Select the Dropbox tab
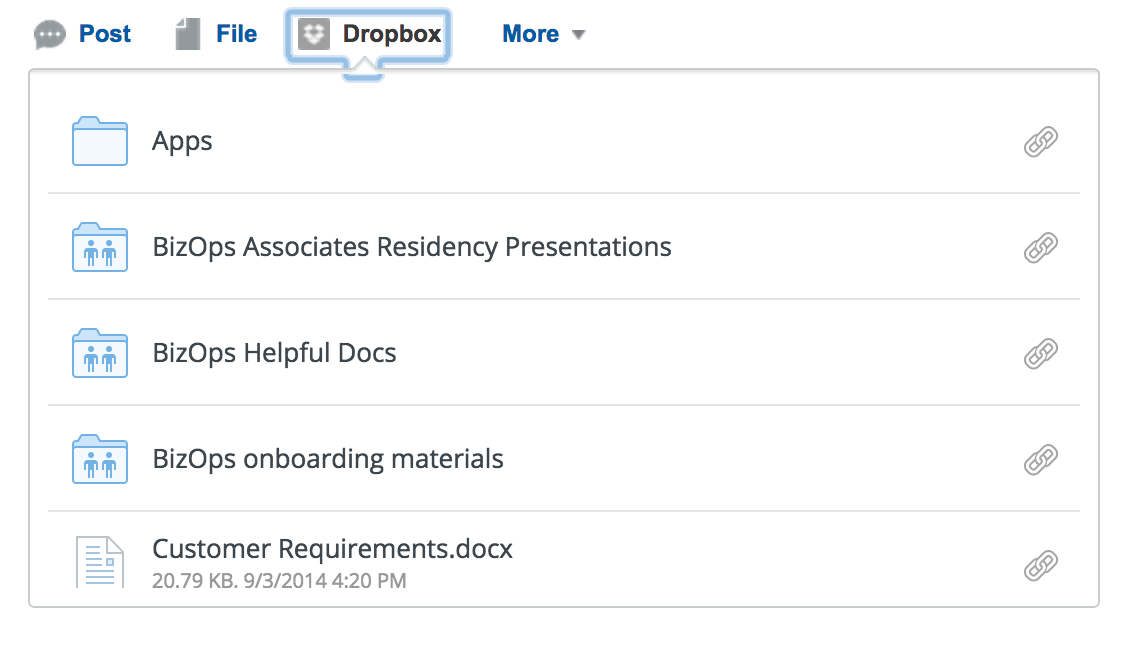 pos(391,34)
